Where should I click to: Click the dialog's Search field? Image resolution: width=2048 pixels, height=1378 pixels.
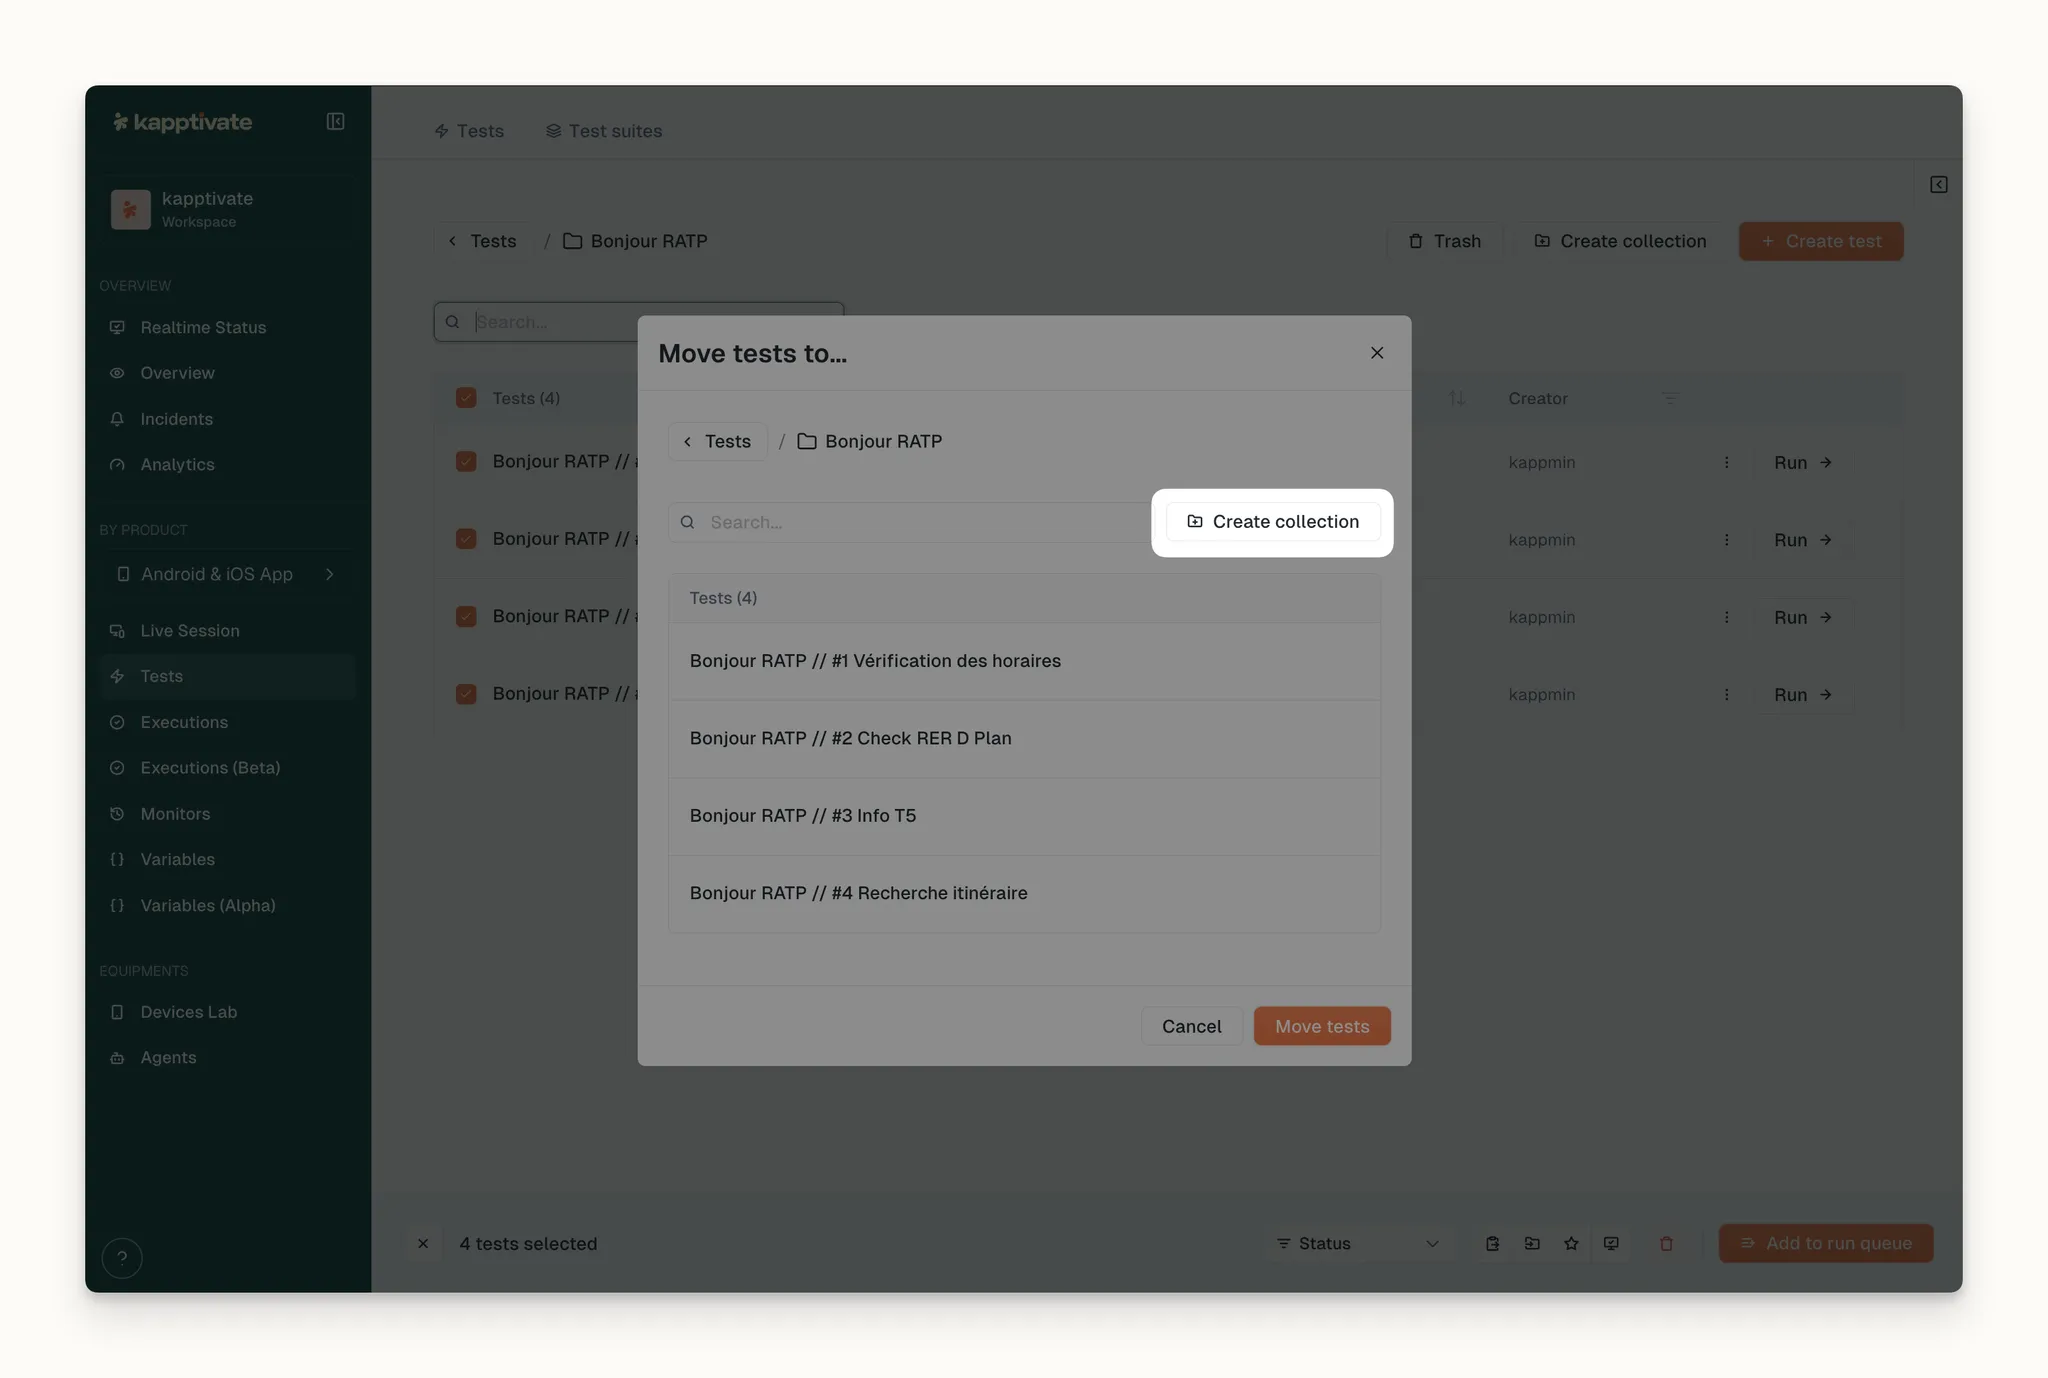[910, 522]
